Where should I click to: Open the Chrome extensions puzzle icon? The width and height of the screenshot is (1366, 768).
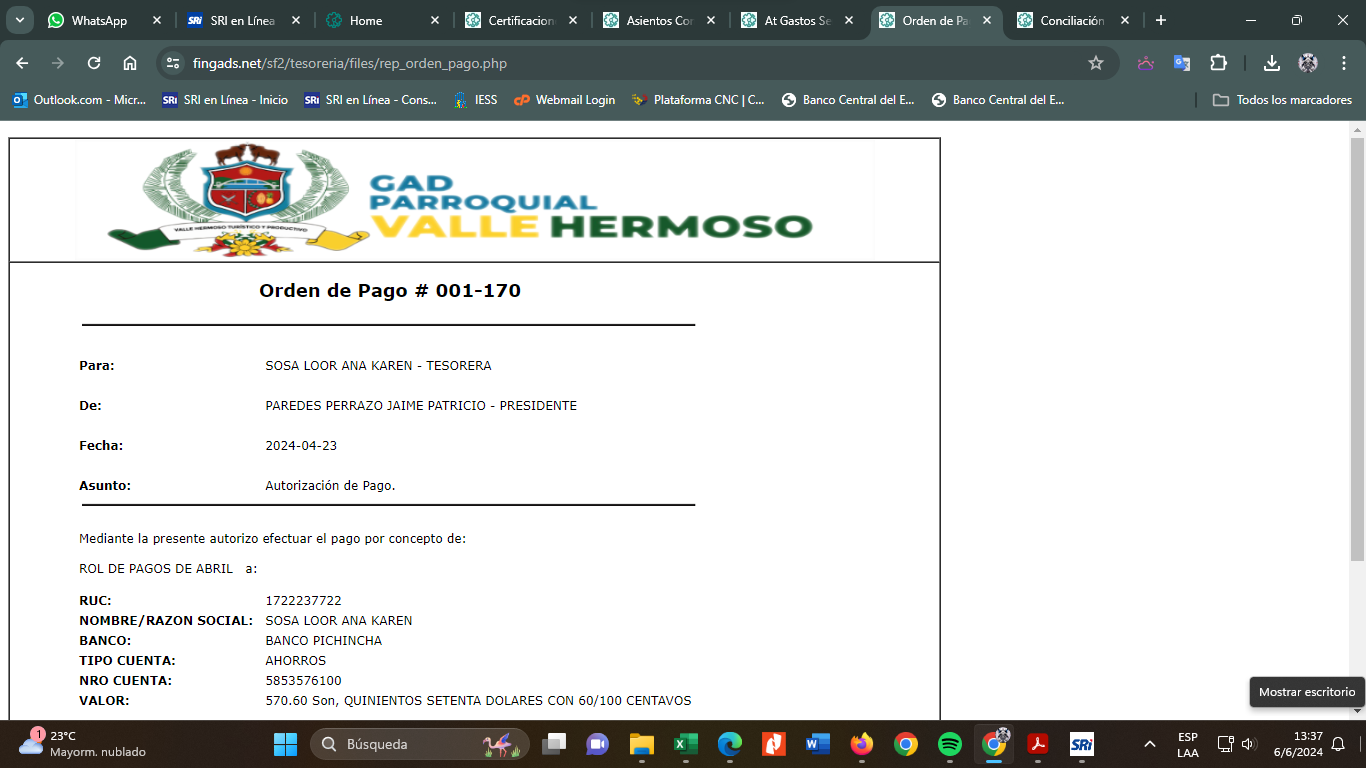point(1218,63)
